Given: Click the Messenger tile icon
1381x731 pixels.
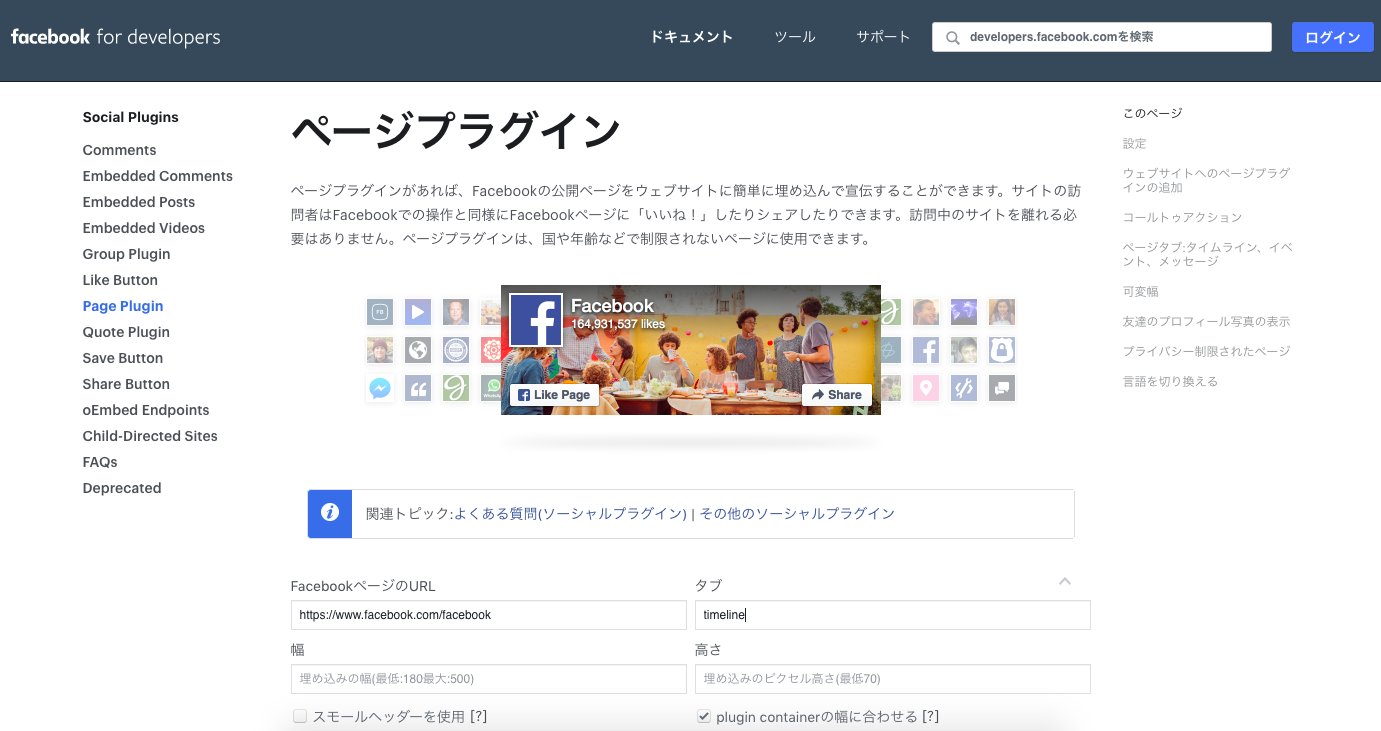Looking at the screenshot, I should (380, 388).
